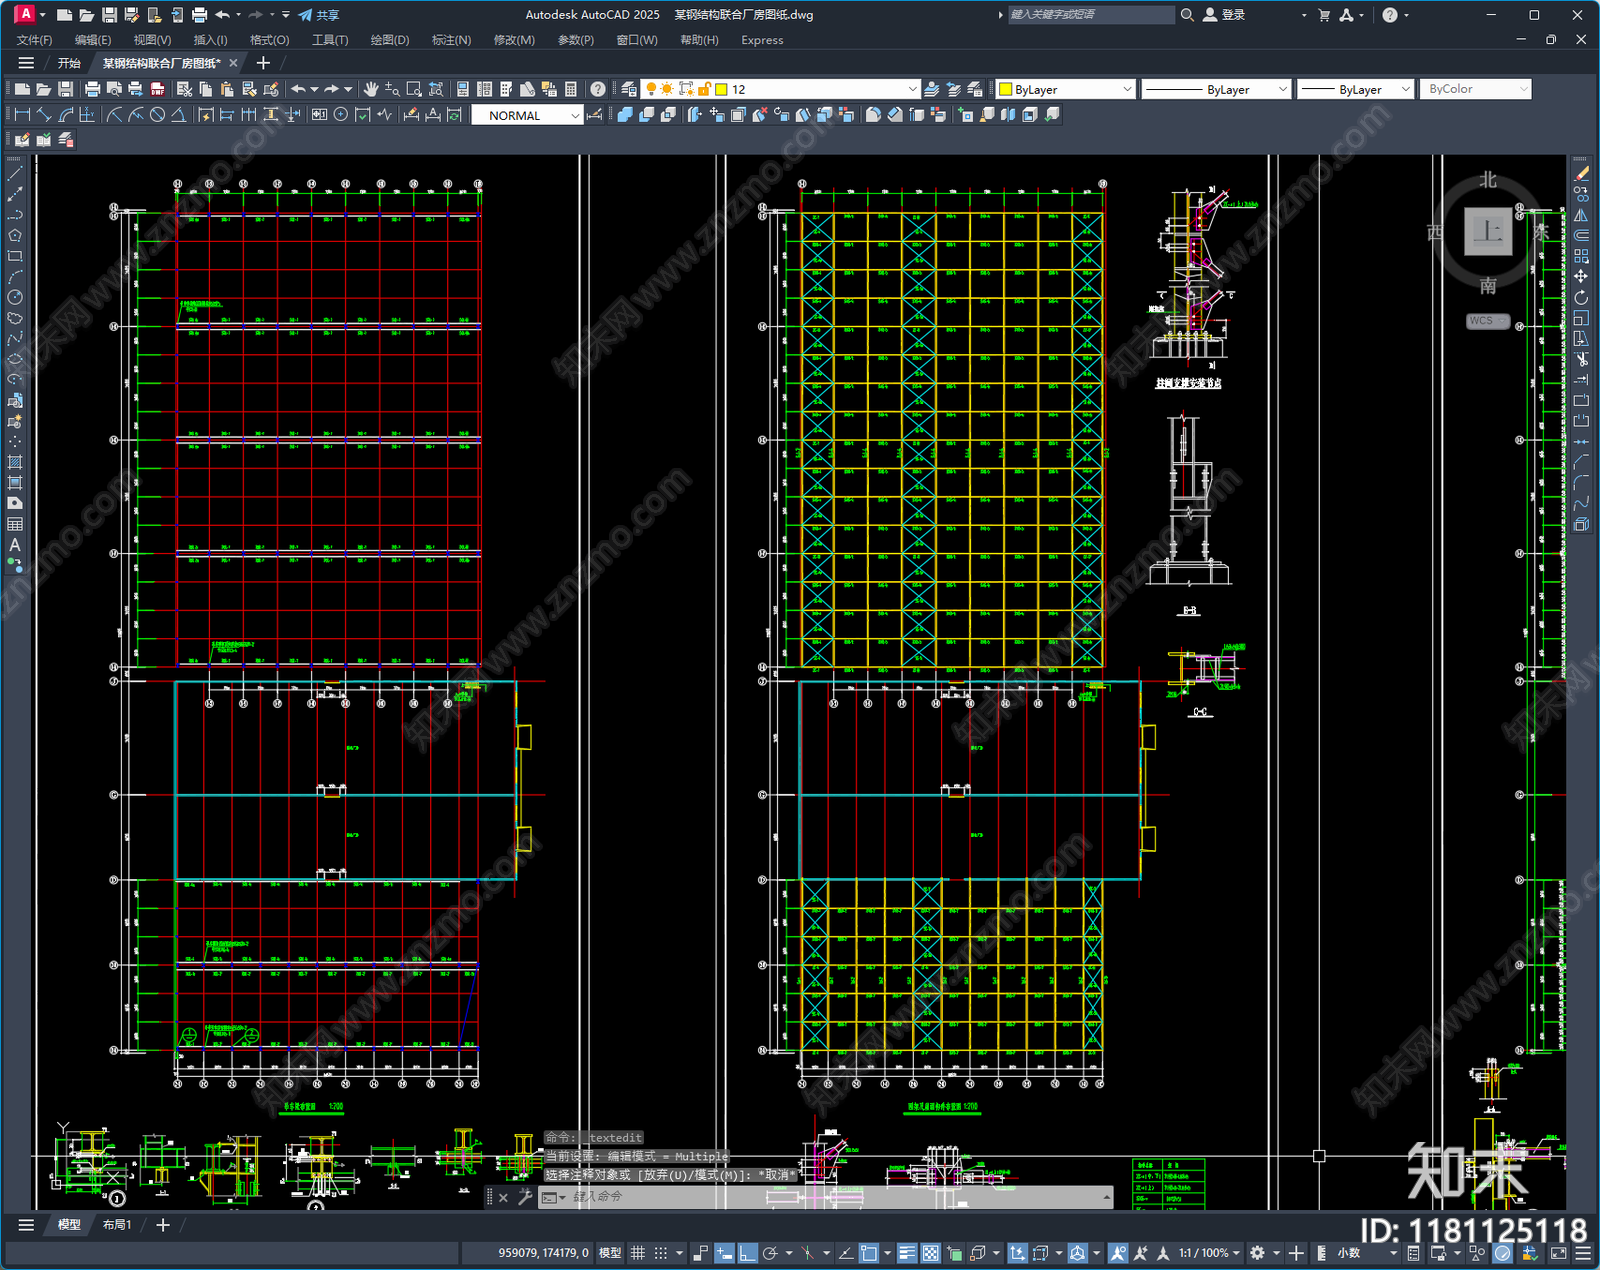The image size is (1600, 1270).
Task: Click the Save disk icon in toolbar
Action: click(x=65, y=89)
